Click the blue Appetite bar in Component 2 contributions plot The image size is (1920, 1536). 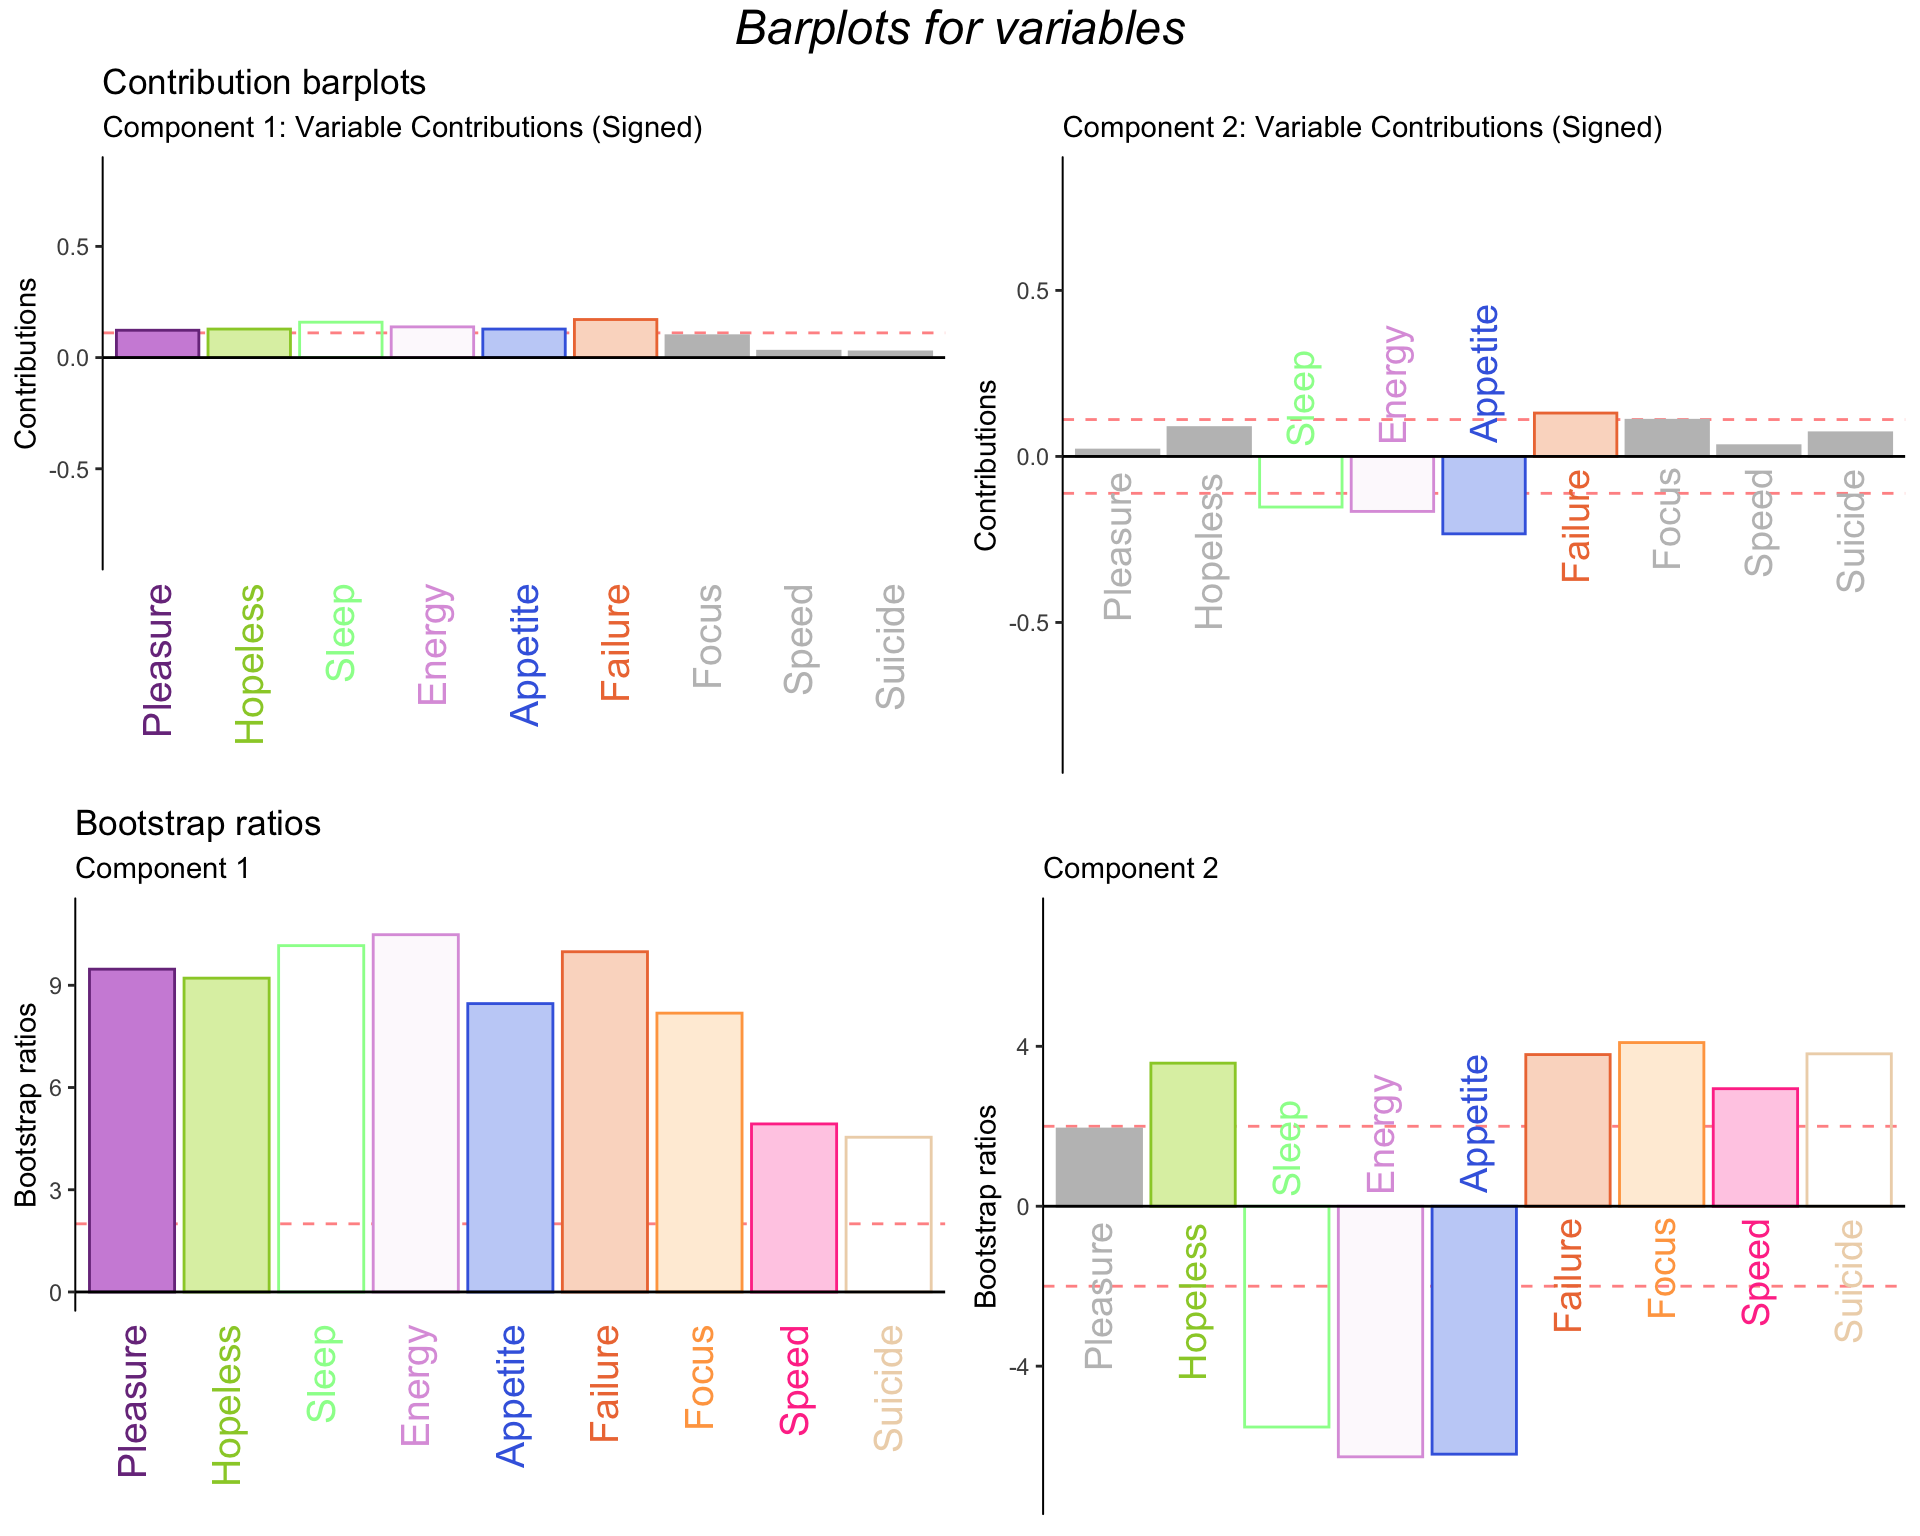(x=1484, y=495)
